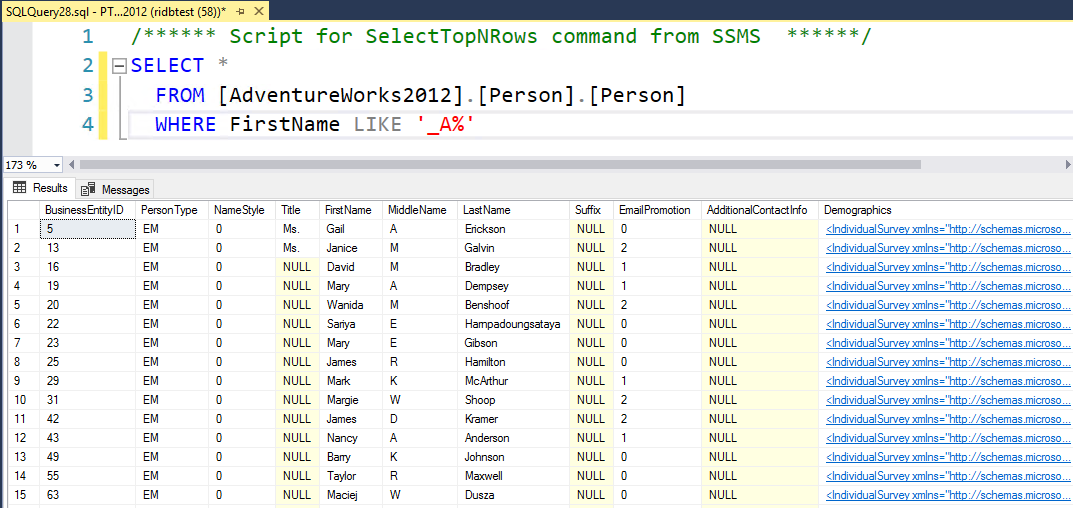Click the Results grid icon
Viewport: 1073px width, 508px height.
pos(20,188)
